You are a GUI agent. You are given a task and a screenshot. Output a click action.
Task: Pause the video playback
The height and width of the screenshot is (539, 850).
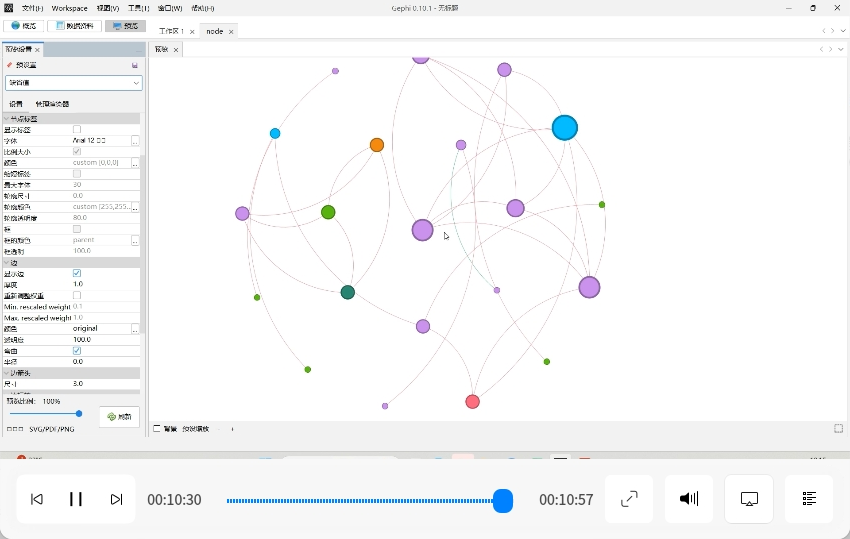tap(76, 499)
